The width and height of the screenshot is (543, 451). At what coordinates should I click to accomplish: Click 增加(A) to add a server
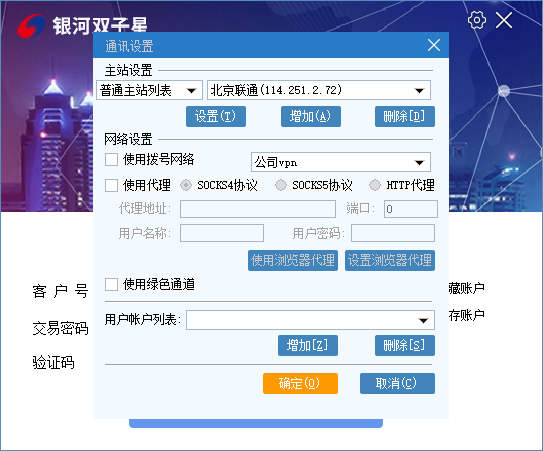tap(311, 116)
